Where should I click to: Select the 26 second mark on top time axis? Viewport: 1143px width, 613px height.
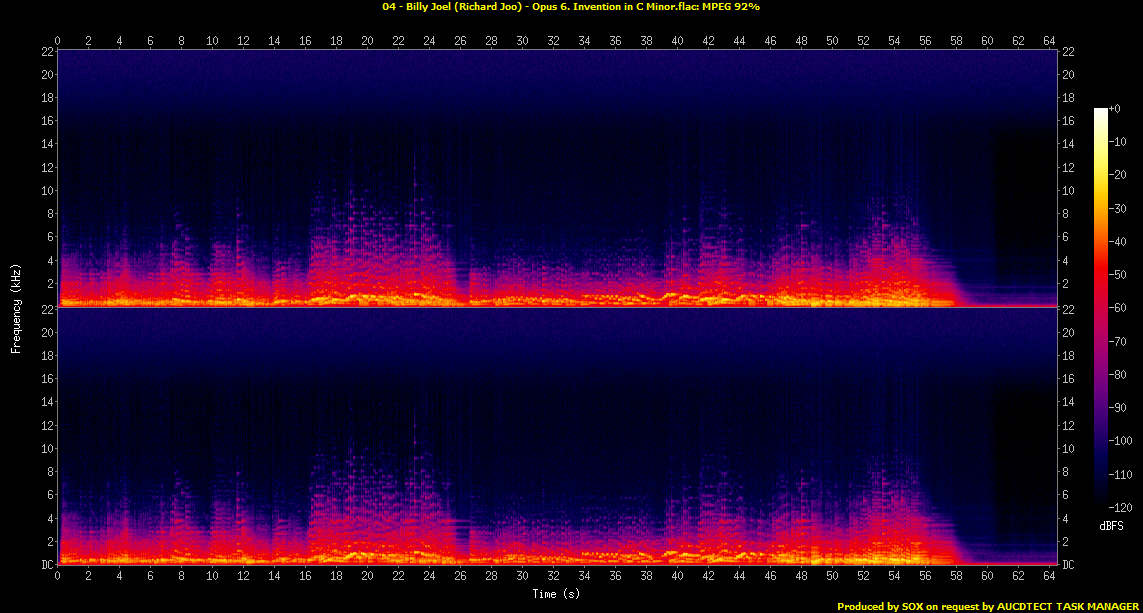(x=460, y=41)
